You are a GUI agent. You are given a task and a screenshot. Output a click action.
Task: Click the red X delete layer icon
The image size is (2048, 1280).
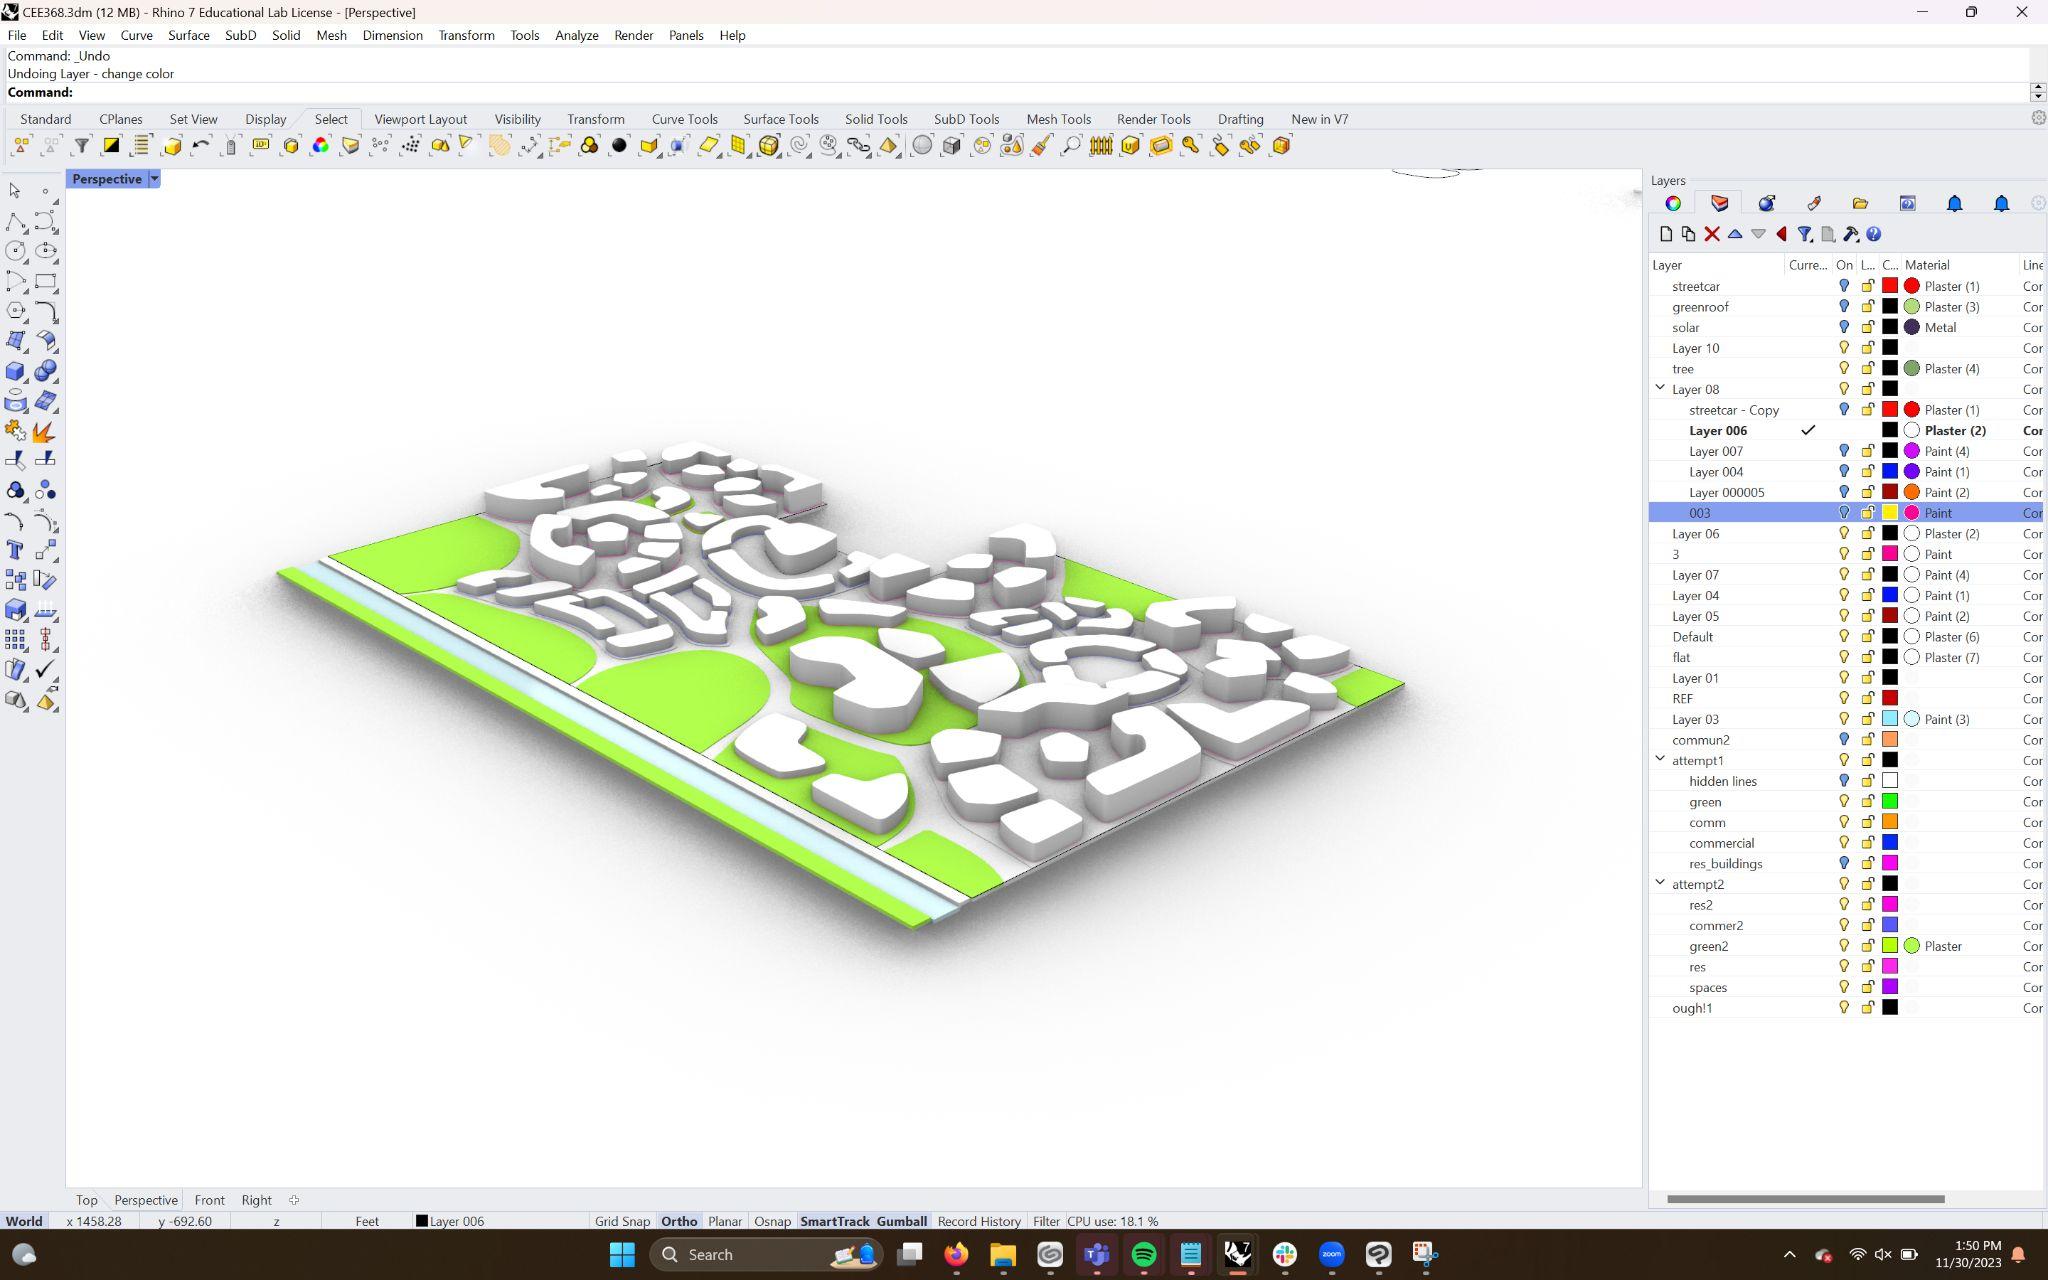1711,234
